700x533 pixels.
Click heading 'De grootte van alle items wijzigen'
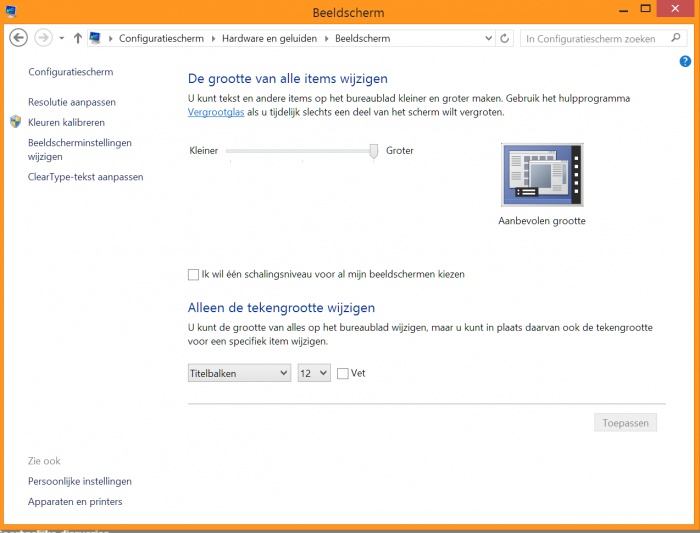click(288, 79)
